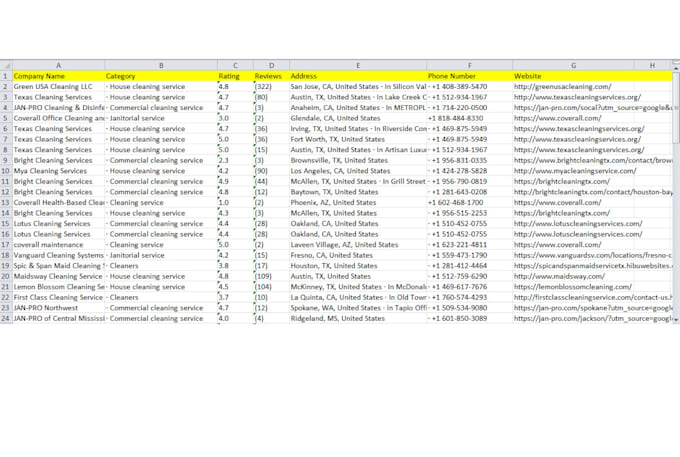Select the Coverall Health-Based Cleaning cell
680x457 pixels.
pyautogui.click(x=59, y=202)
